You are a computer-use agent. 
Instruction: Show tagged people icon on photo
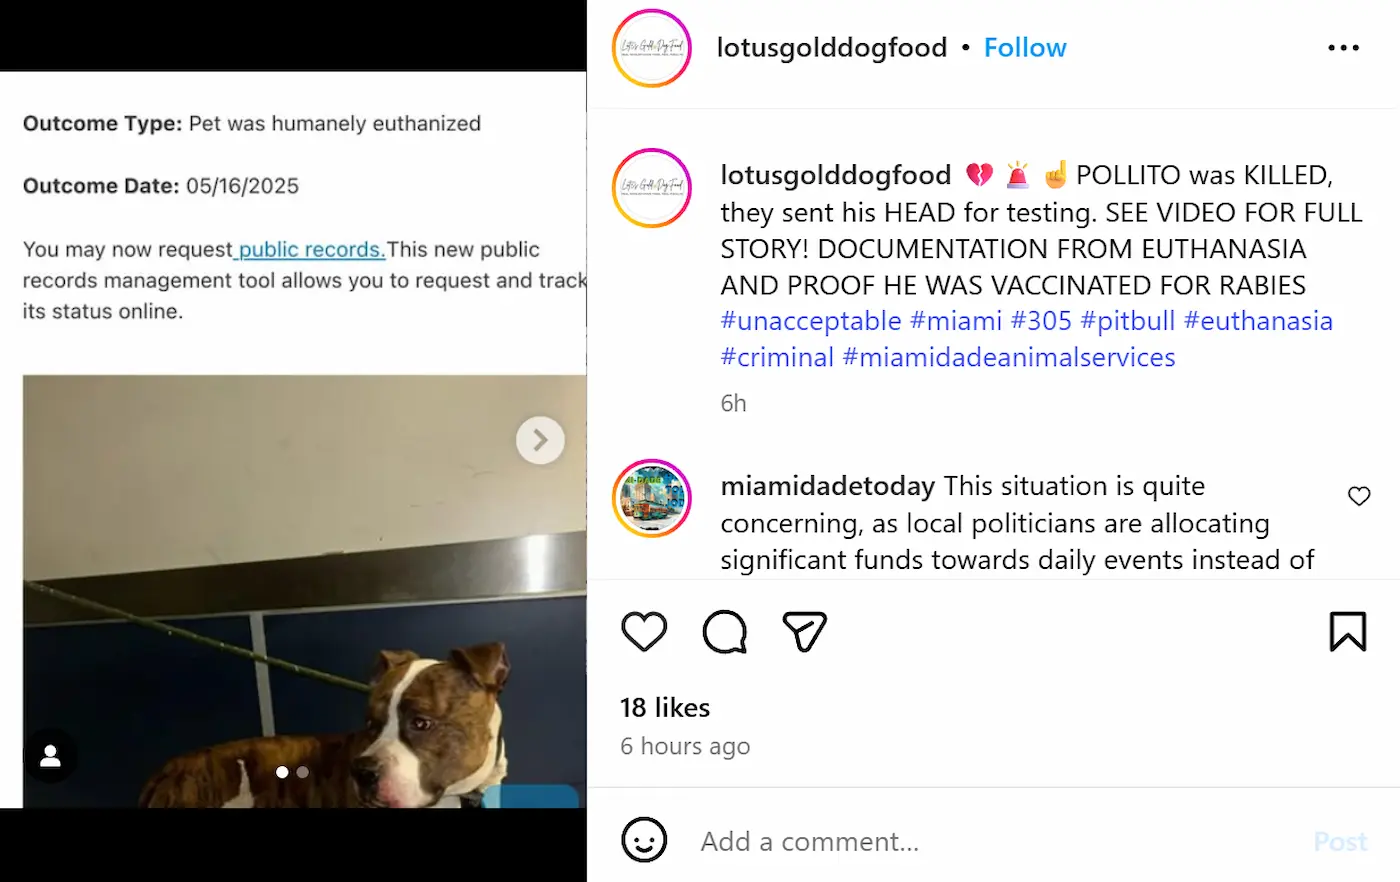(x=50, y=757)
